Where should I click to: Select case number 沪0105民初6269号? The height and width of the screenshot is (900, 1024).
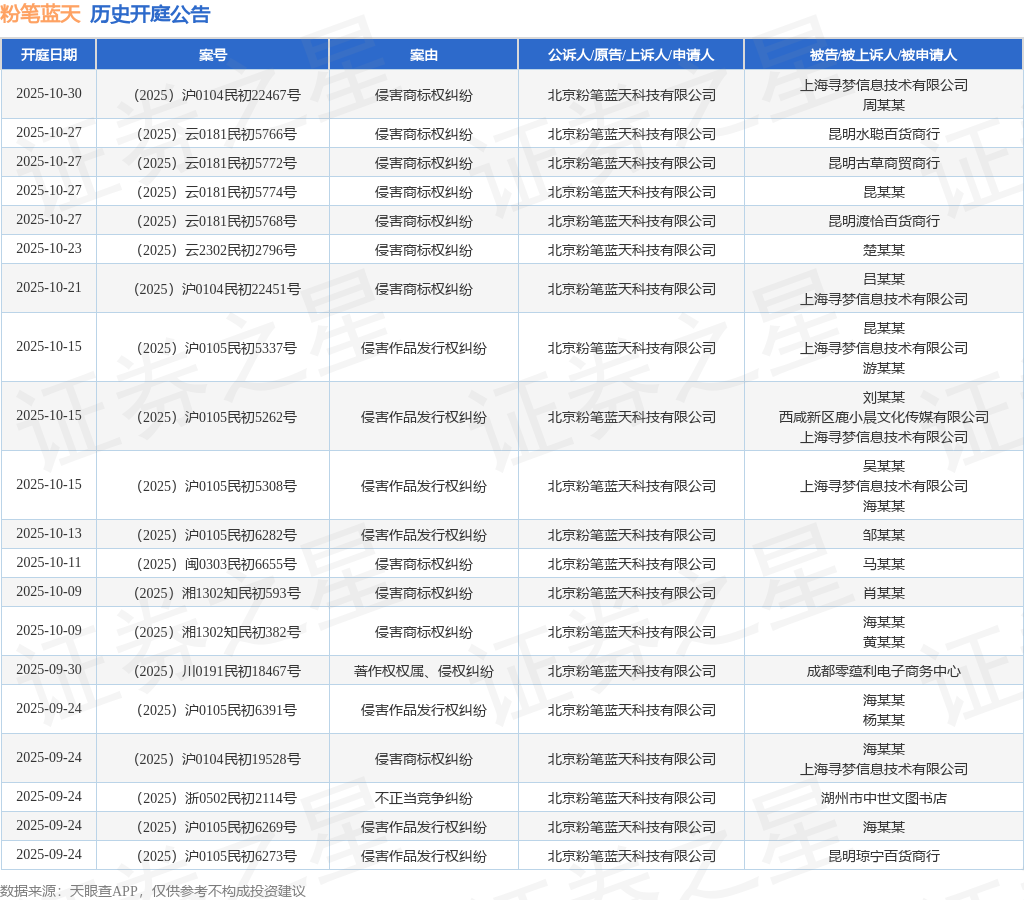click(x=217, y=827)
